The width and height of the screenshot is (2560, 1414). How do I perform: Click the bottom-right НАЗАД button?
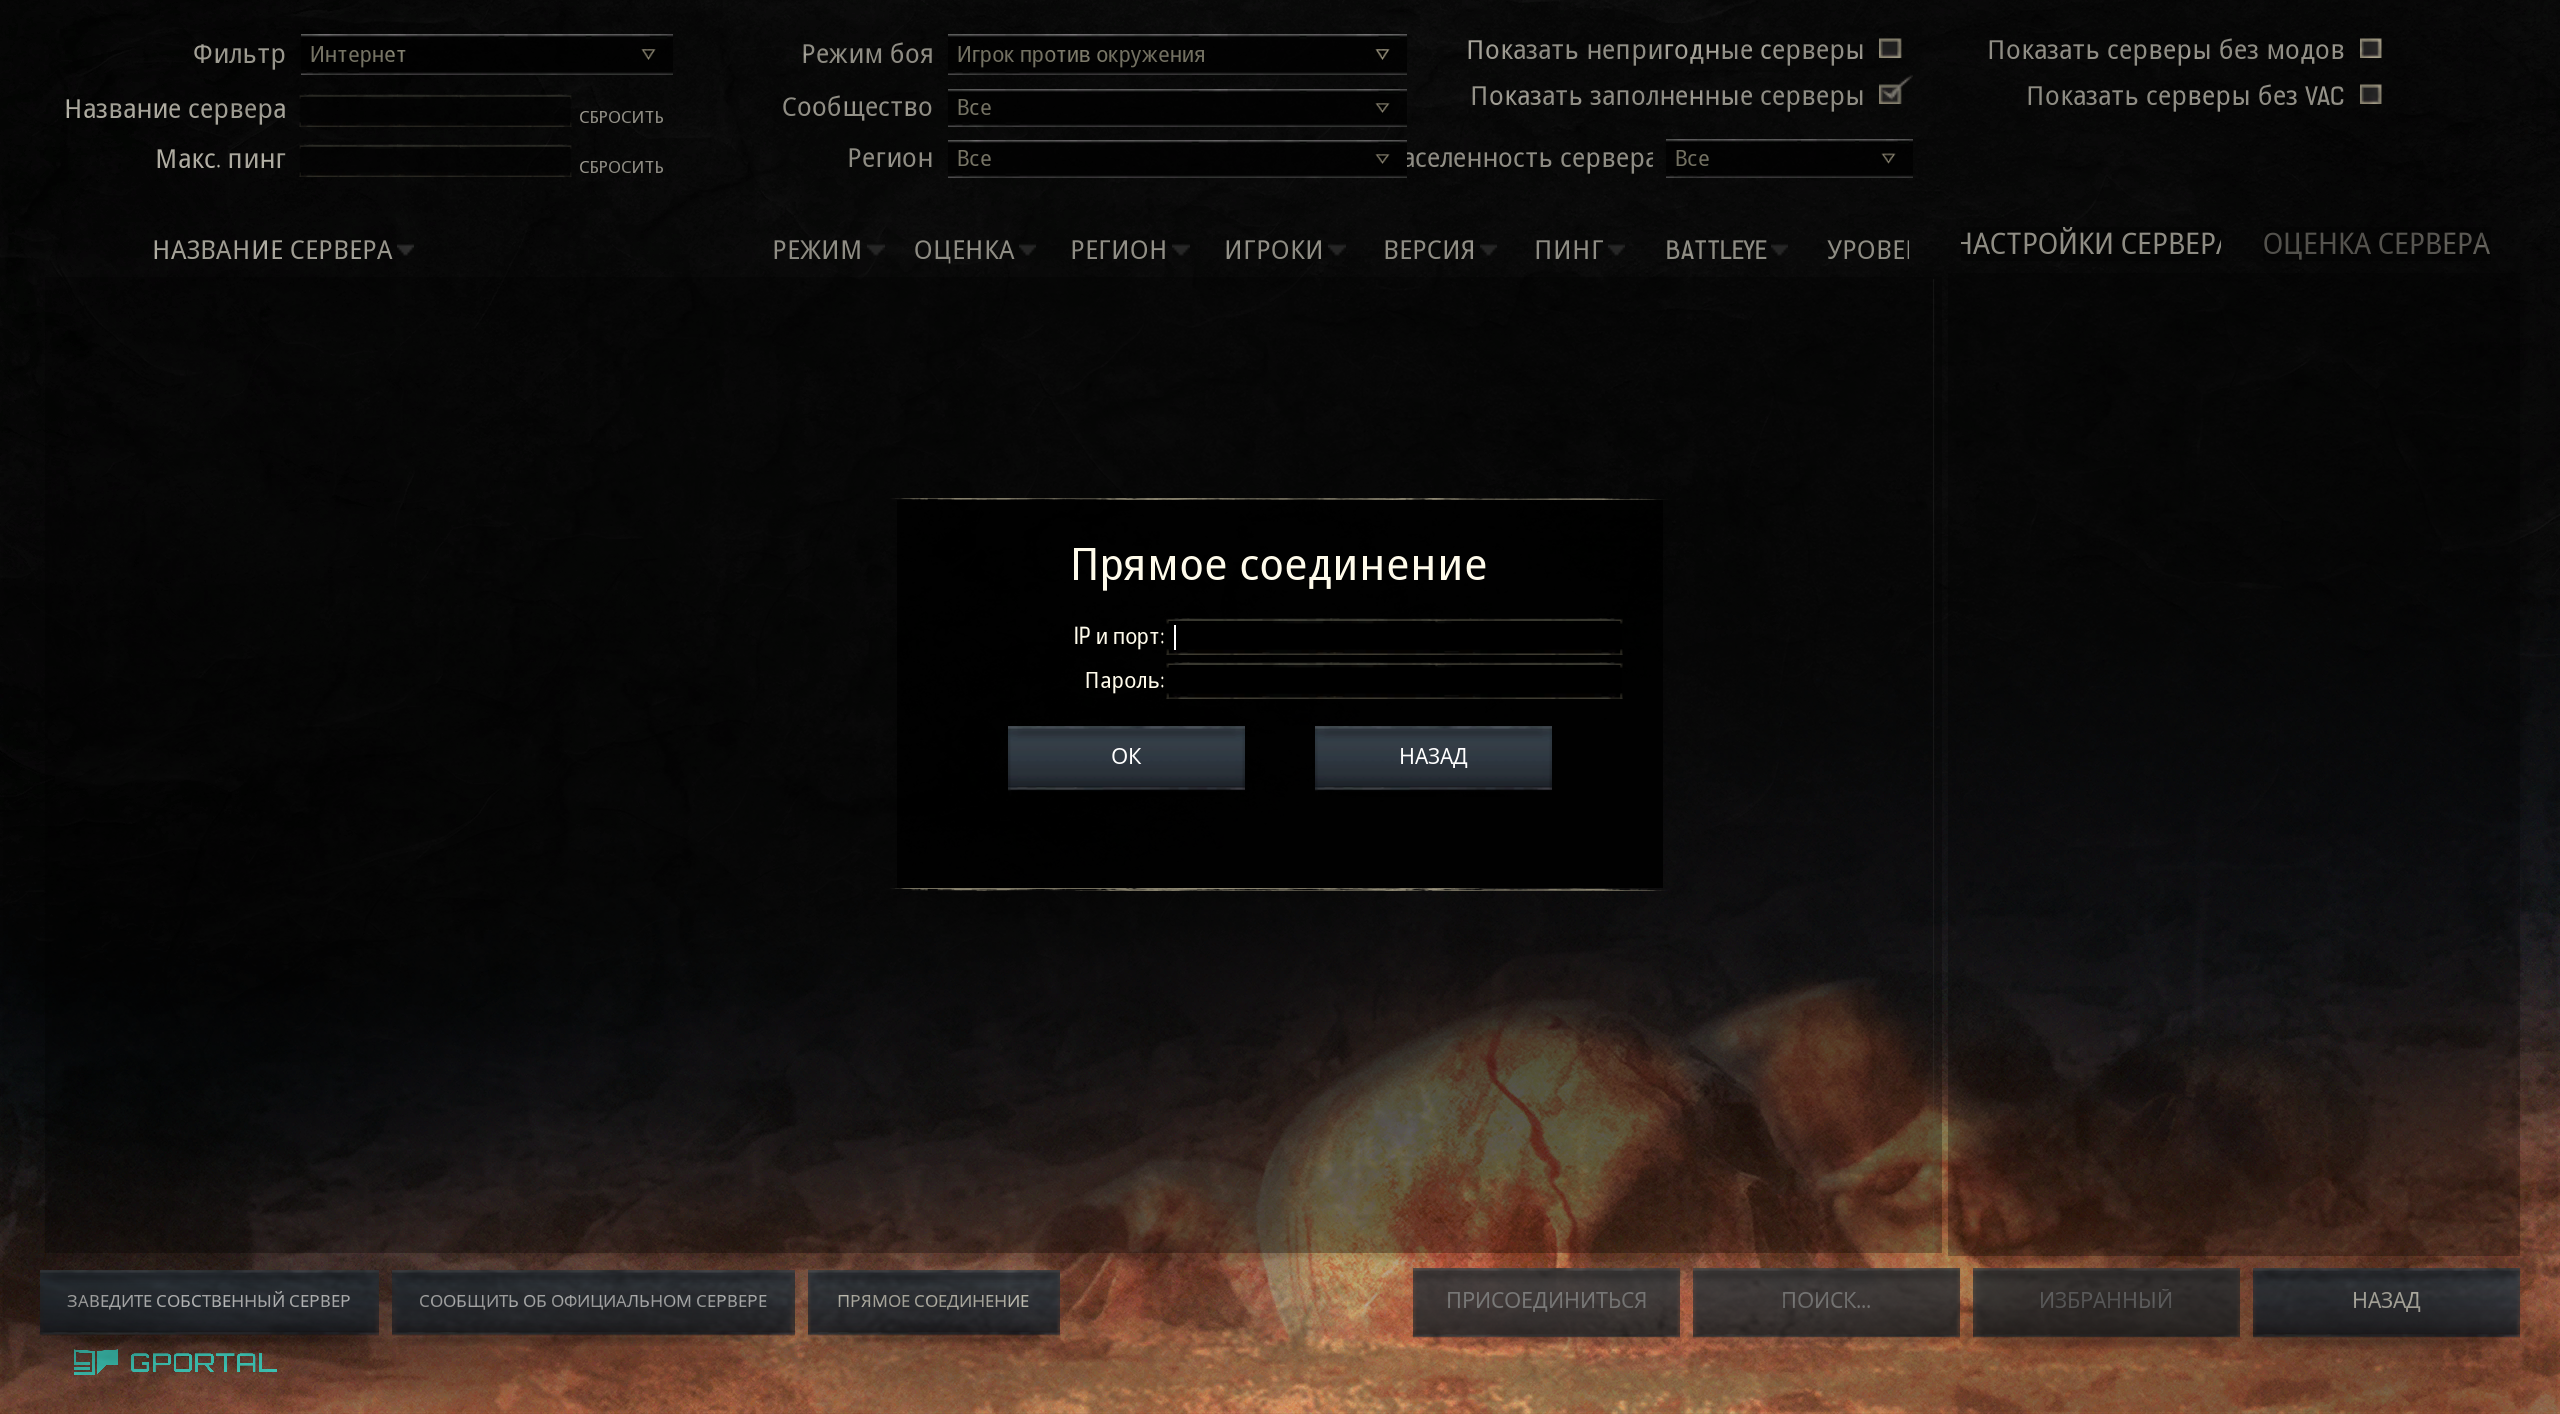pos(2386,1301)
